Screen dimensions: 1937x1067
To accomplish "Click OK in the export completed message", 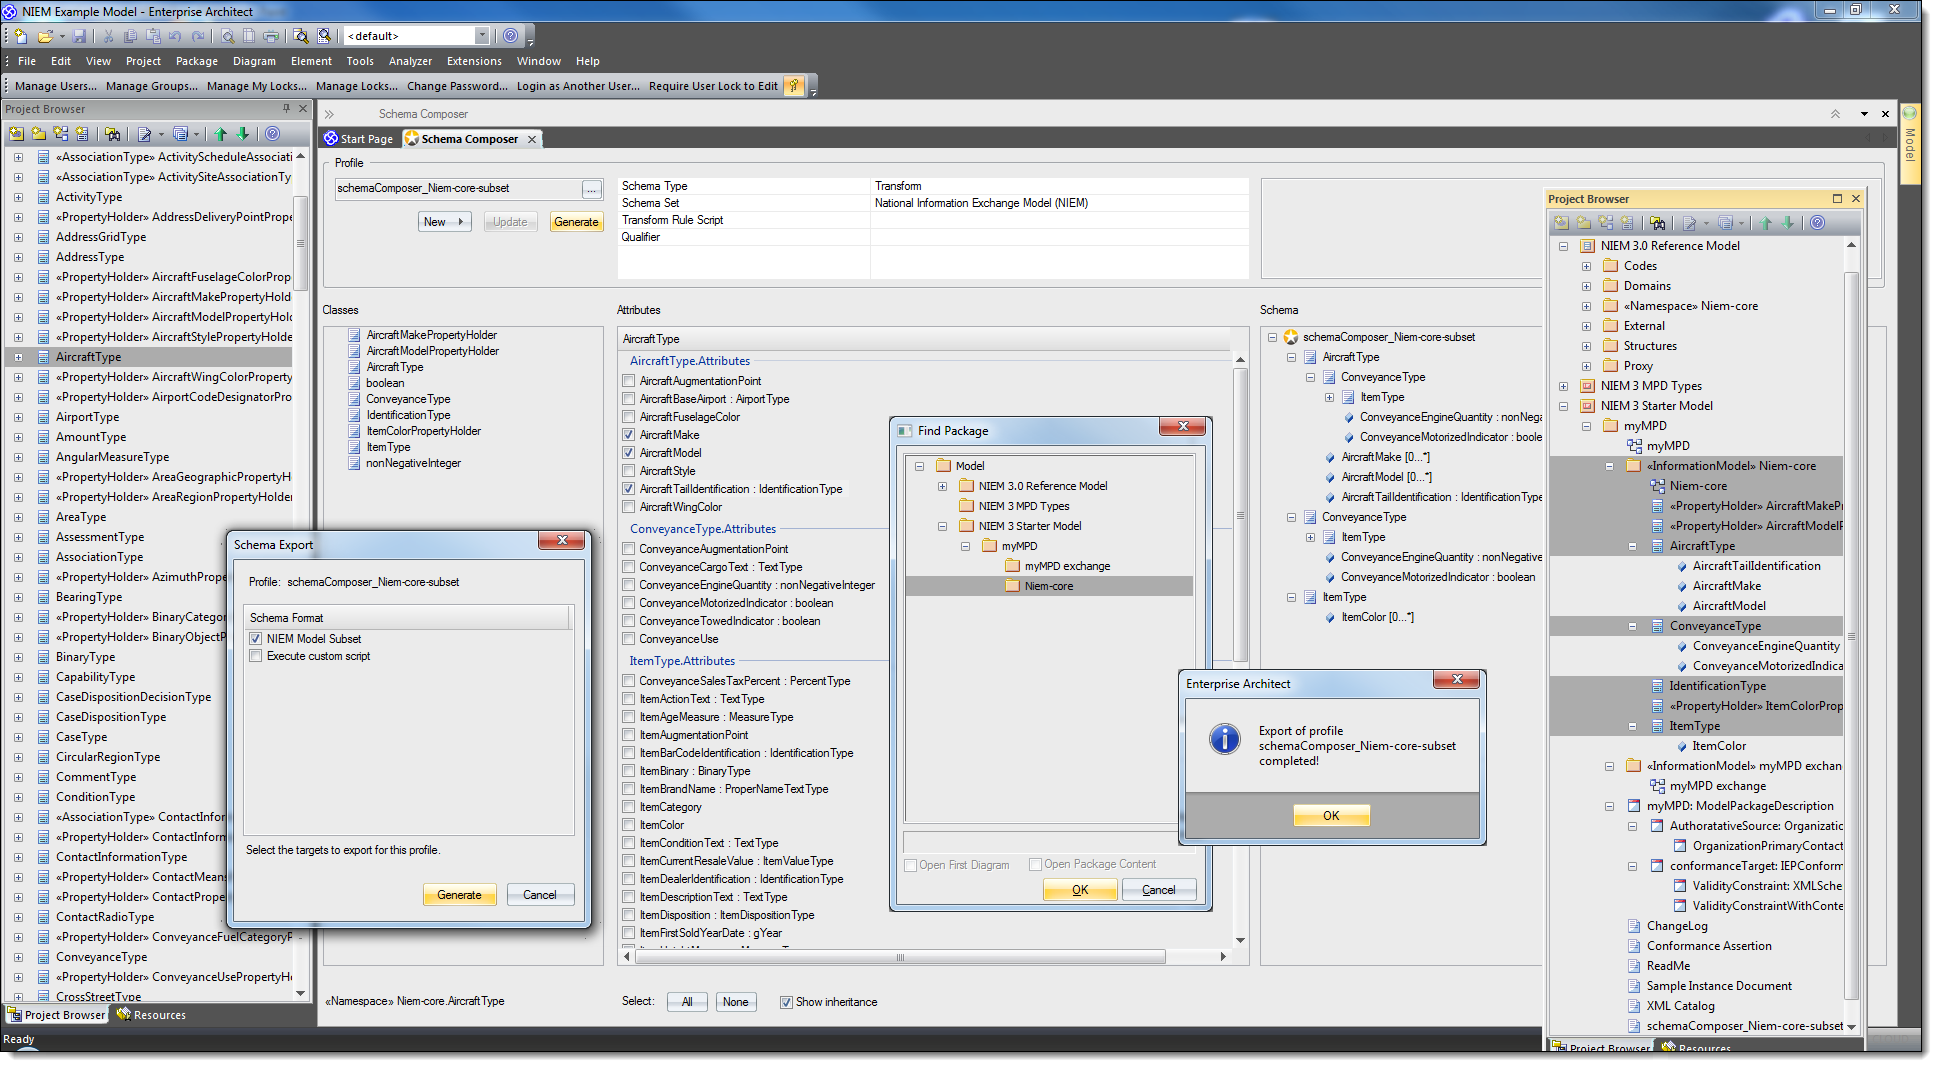I will tap(1331, 816).
